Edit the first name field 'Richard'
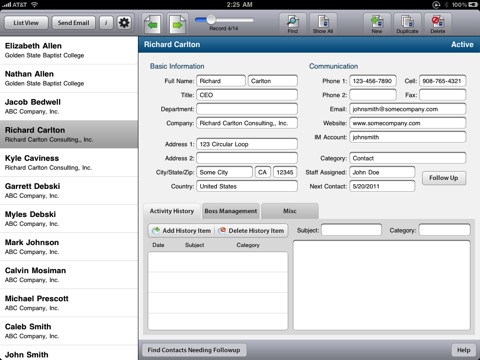Image resolution: width=480 pixels, height=360 pixels. click(221, 81)
